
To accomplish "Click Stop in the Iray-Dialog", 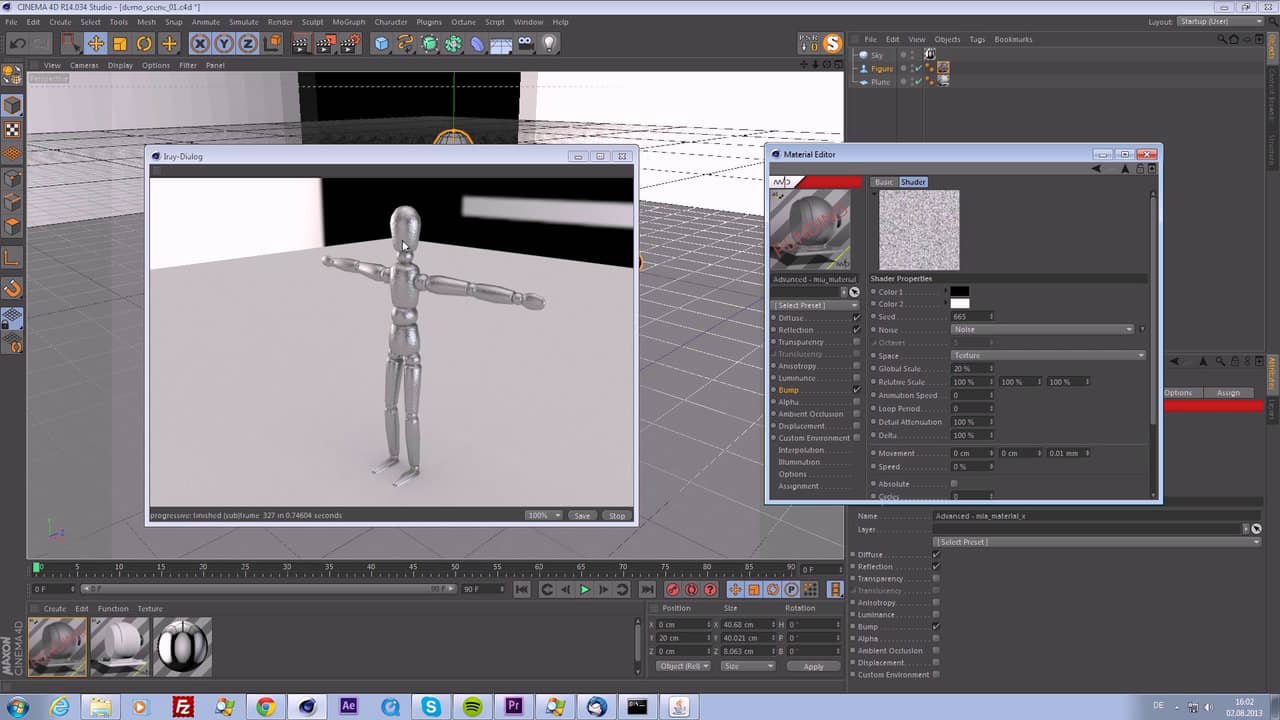I will tap(617, 515).
